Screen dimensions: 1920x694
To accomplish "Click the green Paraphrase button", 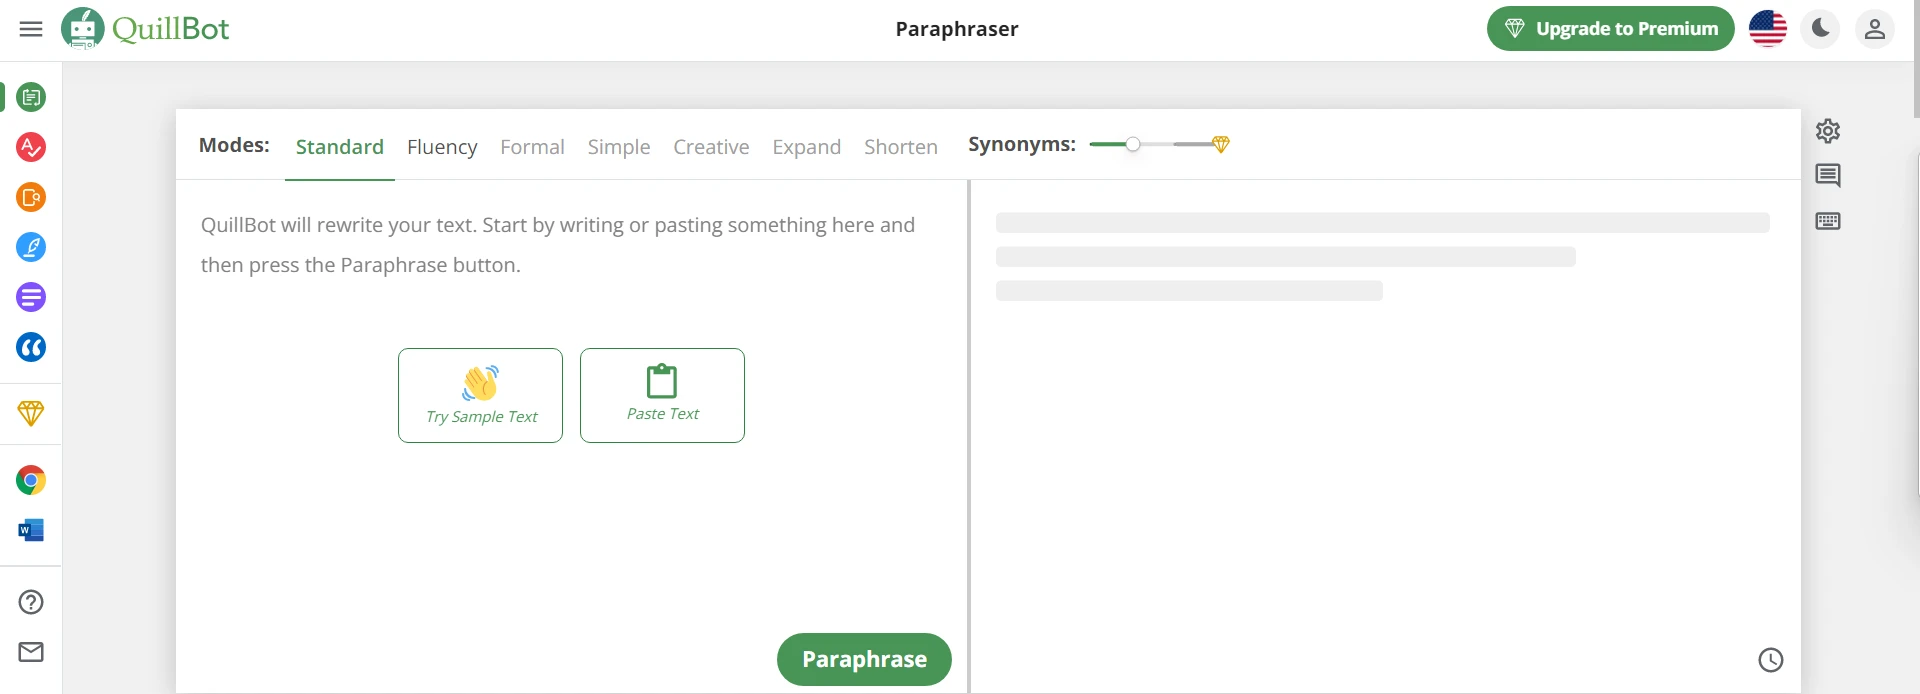I will click(x=864, y=660).
